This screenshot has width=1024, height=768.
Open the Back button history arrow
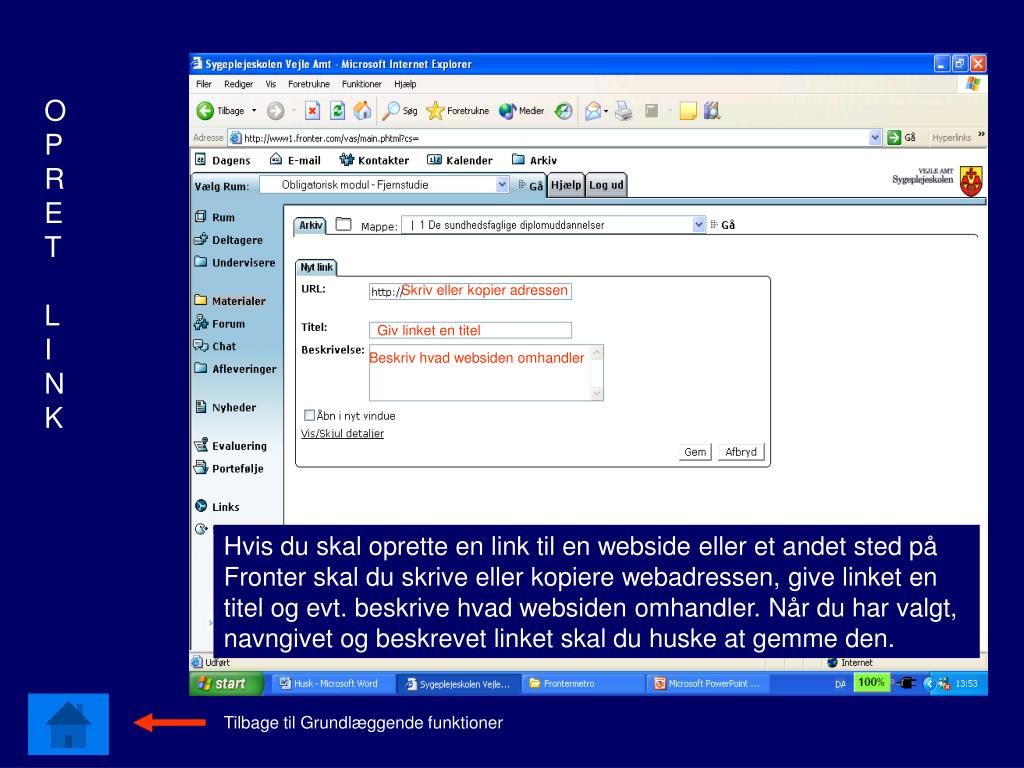(x=254, y=111)
